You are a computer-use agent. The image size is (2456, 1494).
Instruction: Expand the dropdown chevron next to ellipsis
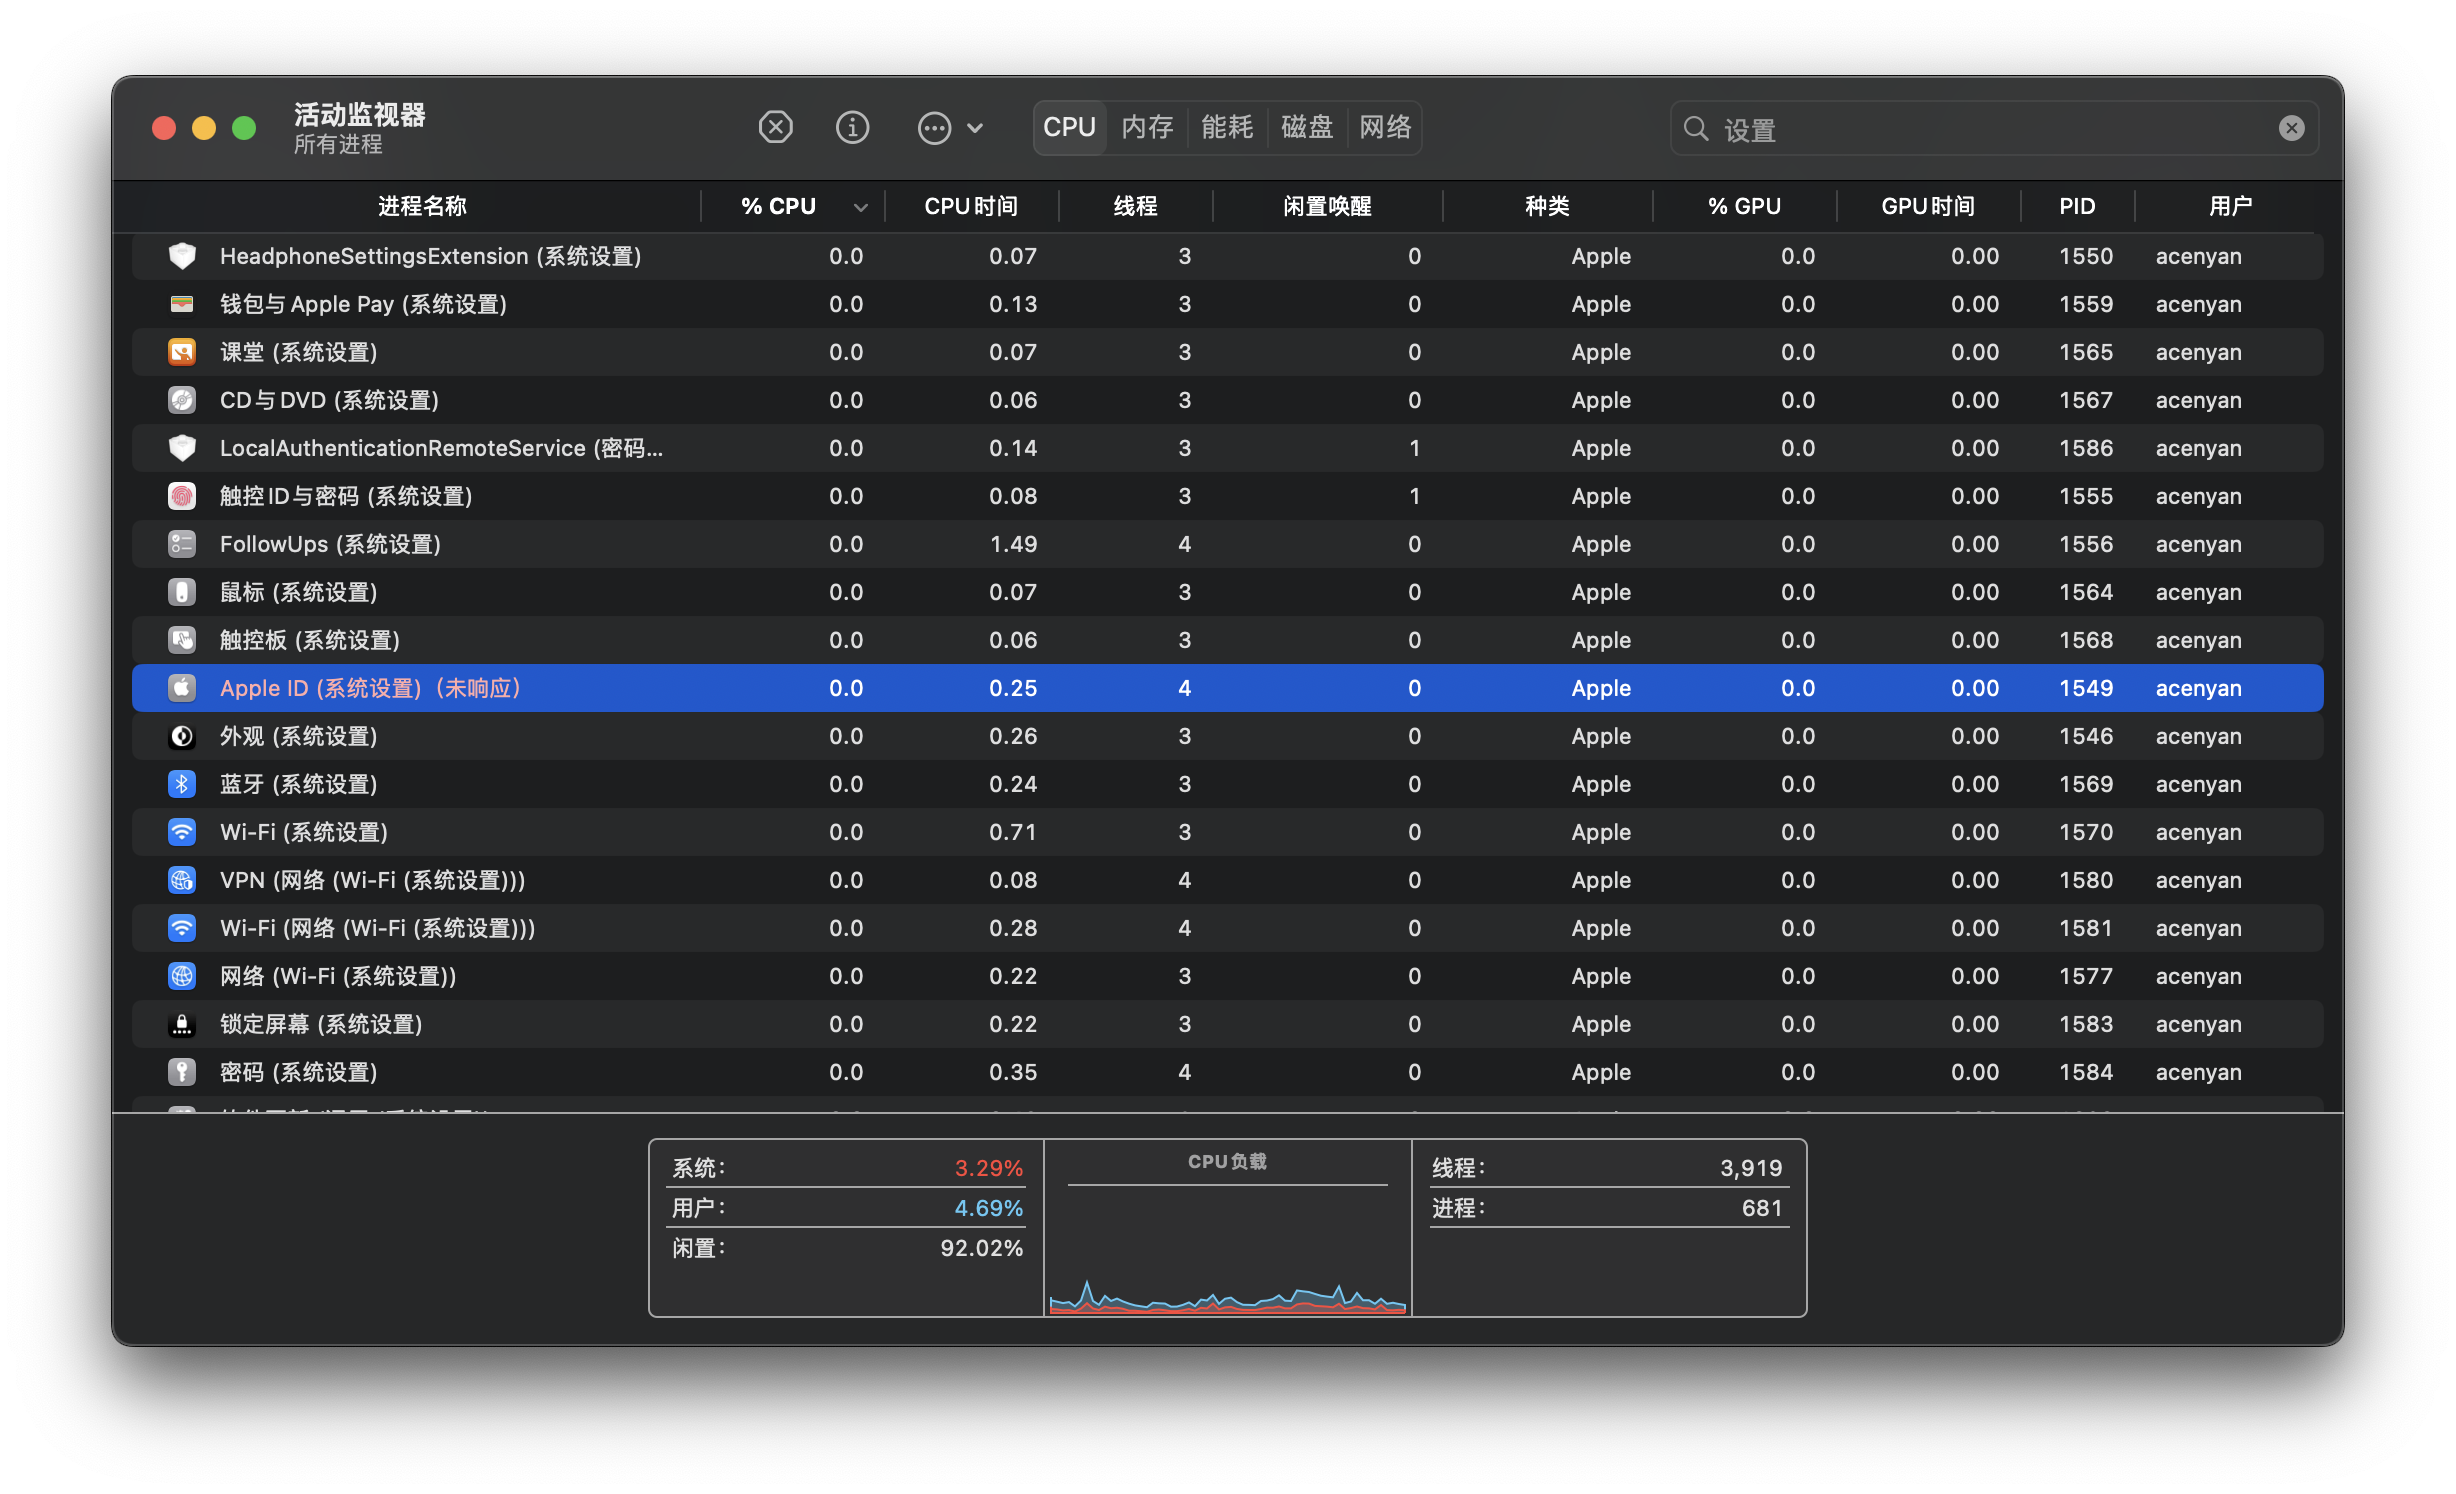click(976, 128)
